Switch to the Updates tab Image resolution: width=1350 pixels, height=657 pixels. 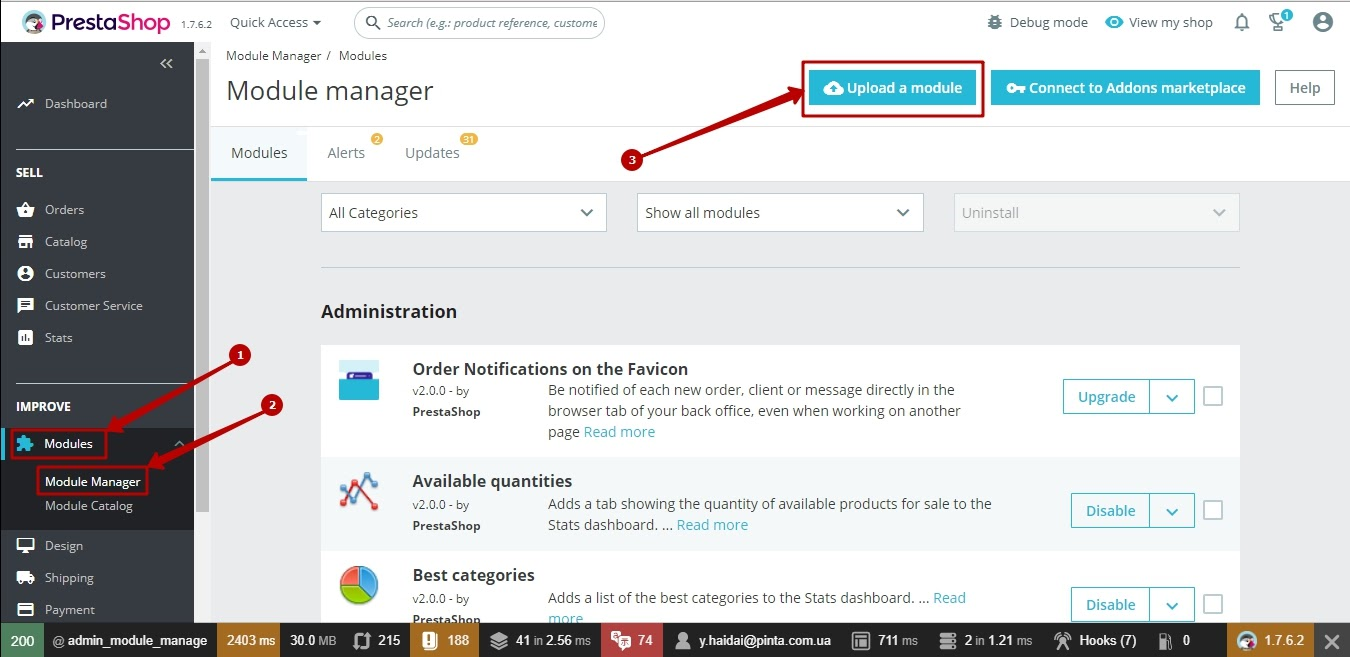point(432,153)
